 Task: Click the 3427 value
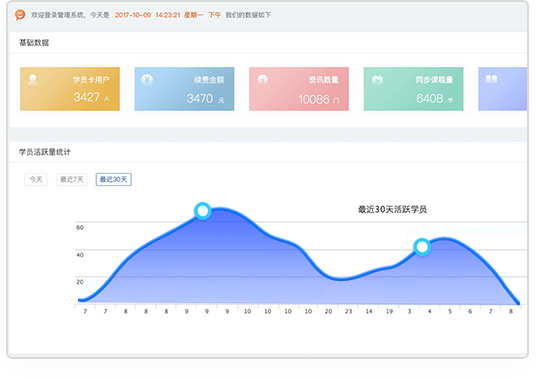(87, 97)
